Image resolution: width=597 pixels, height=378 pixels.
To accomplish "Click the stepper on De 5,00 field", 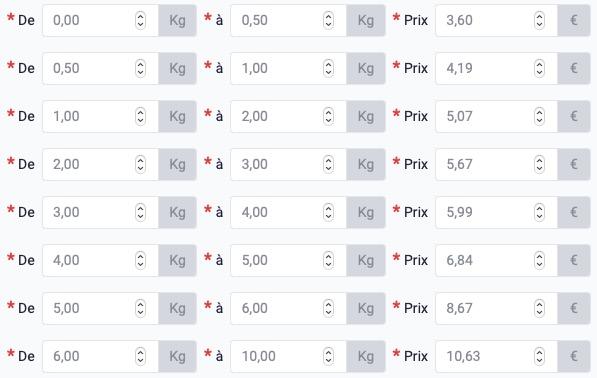I will (x=140, y=308).
